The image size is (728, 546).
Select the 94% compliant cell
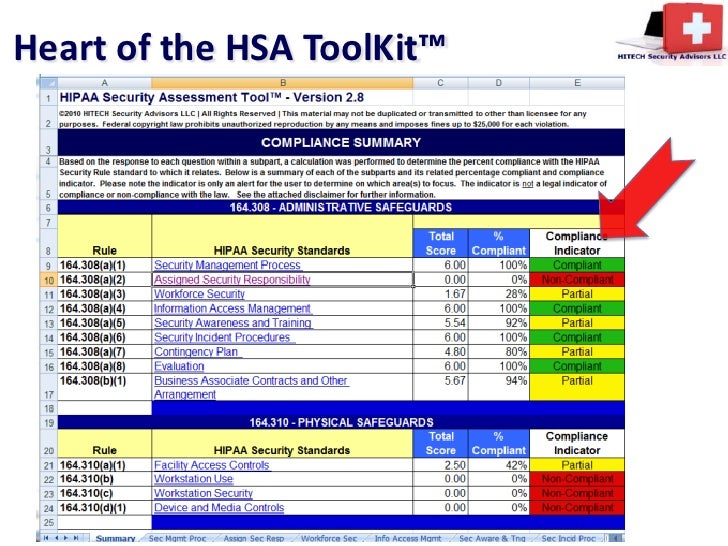[499, 387]
